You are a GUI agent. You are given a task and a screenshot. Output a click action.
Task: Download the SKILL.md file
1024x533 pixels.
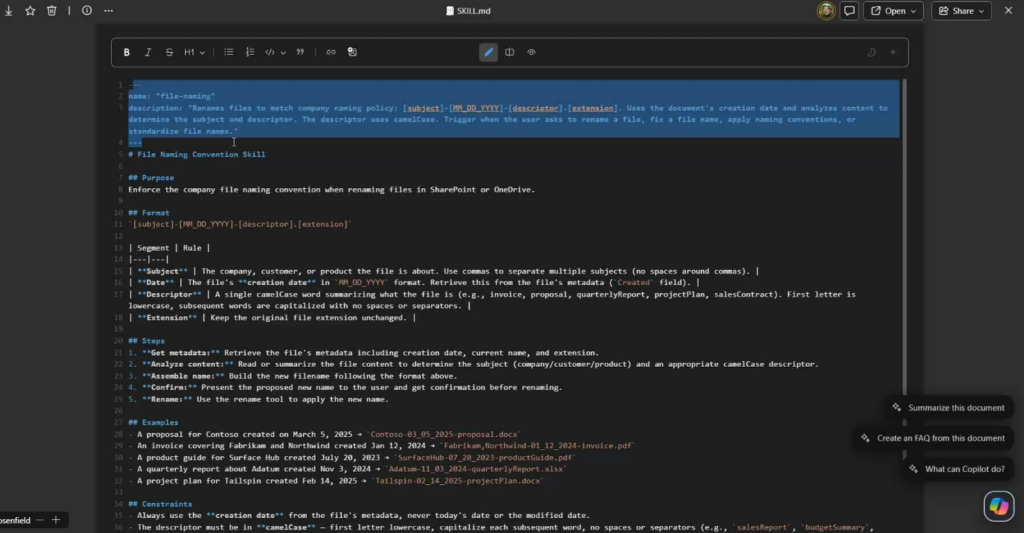9,10
